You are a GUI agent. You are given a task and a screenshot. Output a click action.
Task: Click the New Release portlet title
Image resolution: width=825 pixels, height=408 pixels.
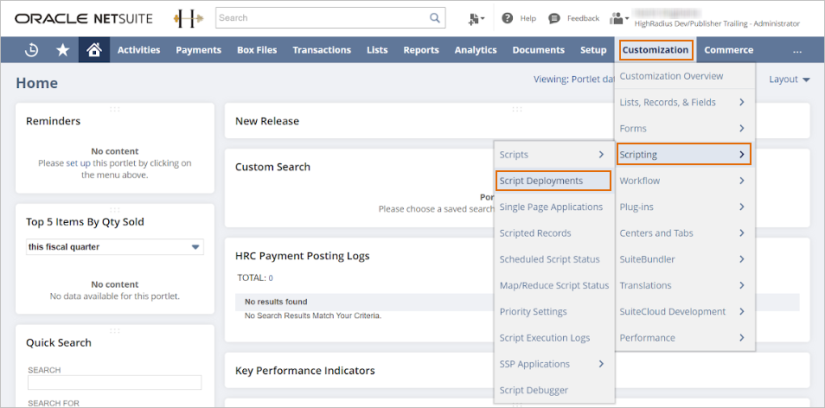(267, 121)
